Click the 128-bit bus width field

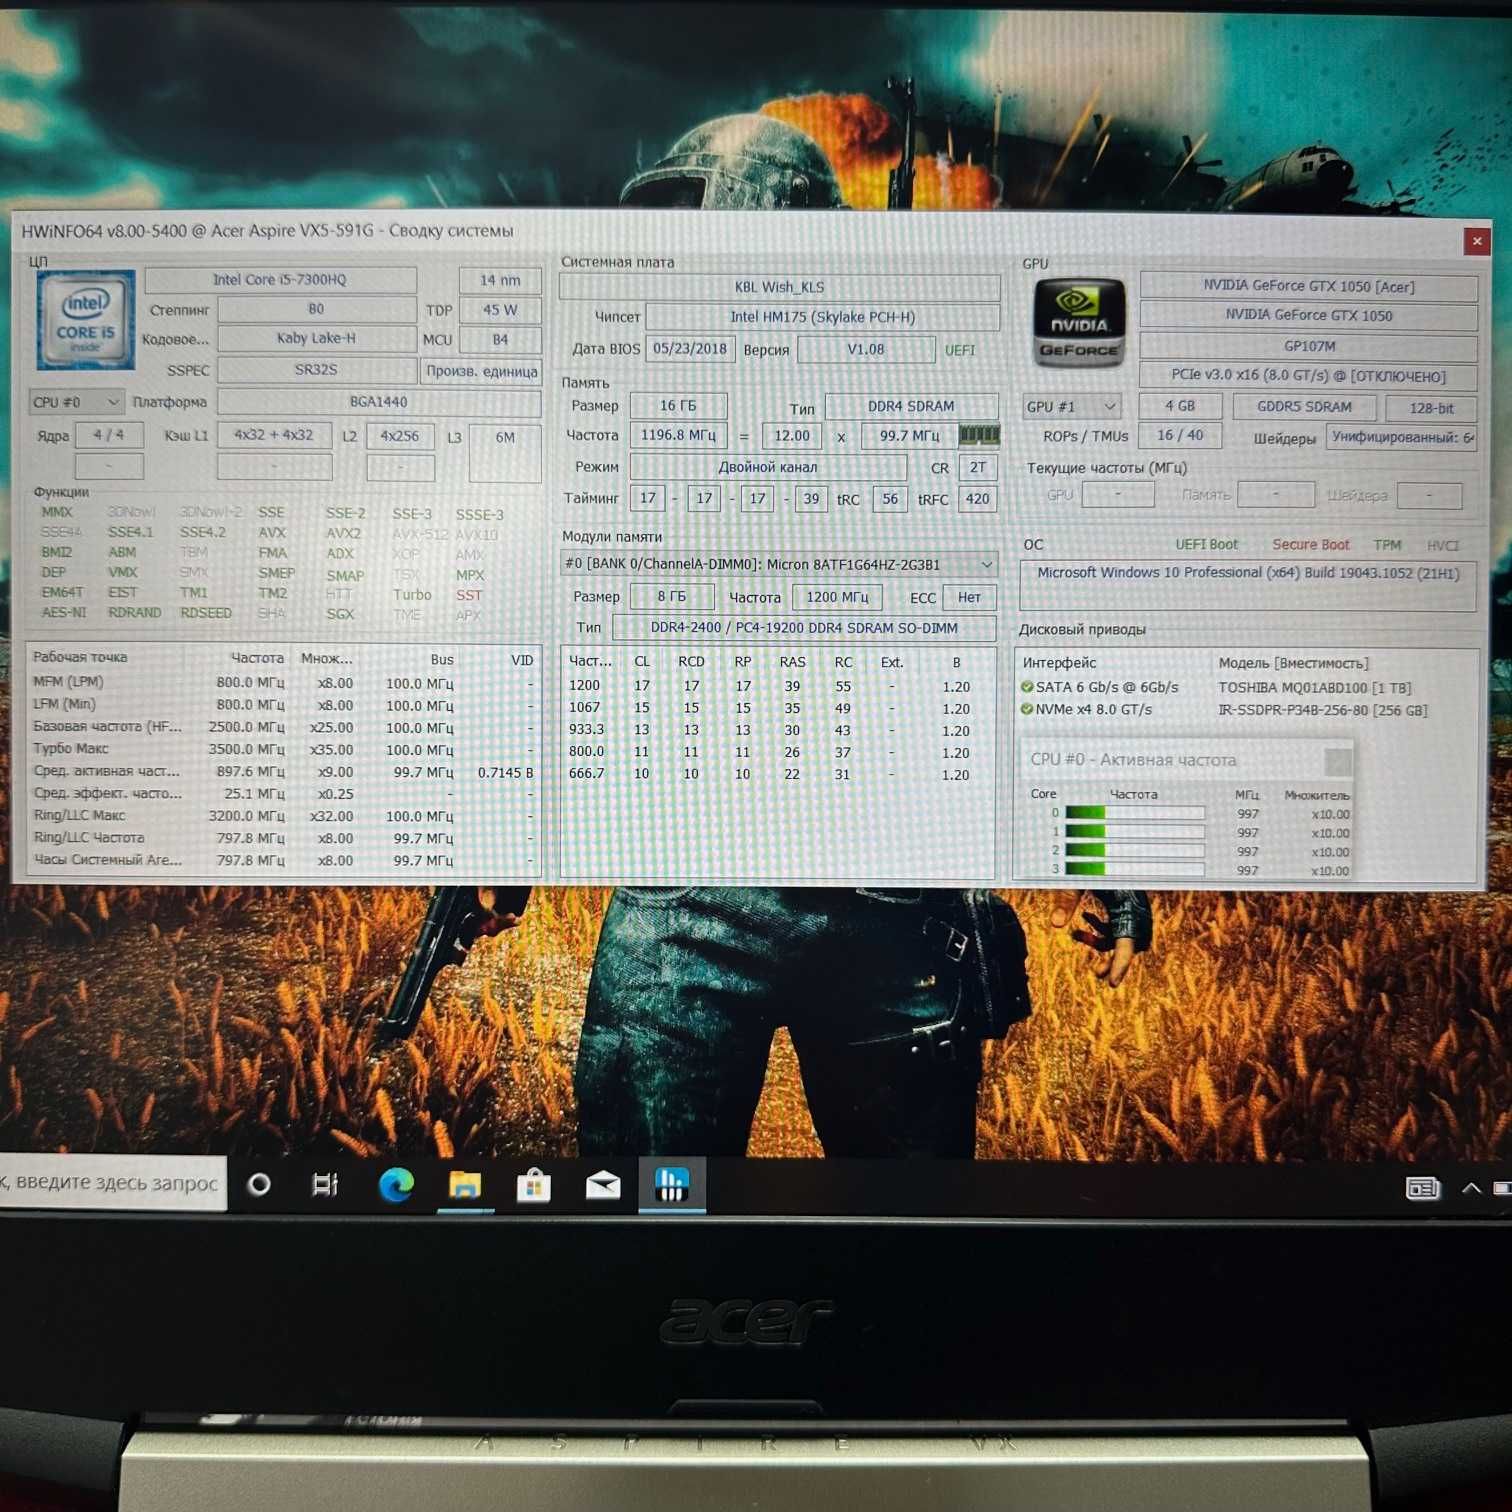(x=1432, y=408)
